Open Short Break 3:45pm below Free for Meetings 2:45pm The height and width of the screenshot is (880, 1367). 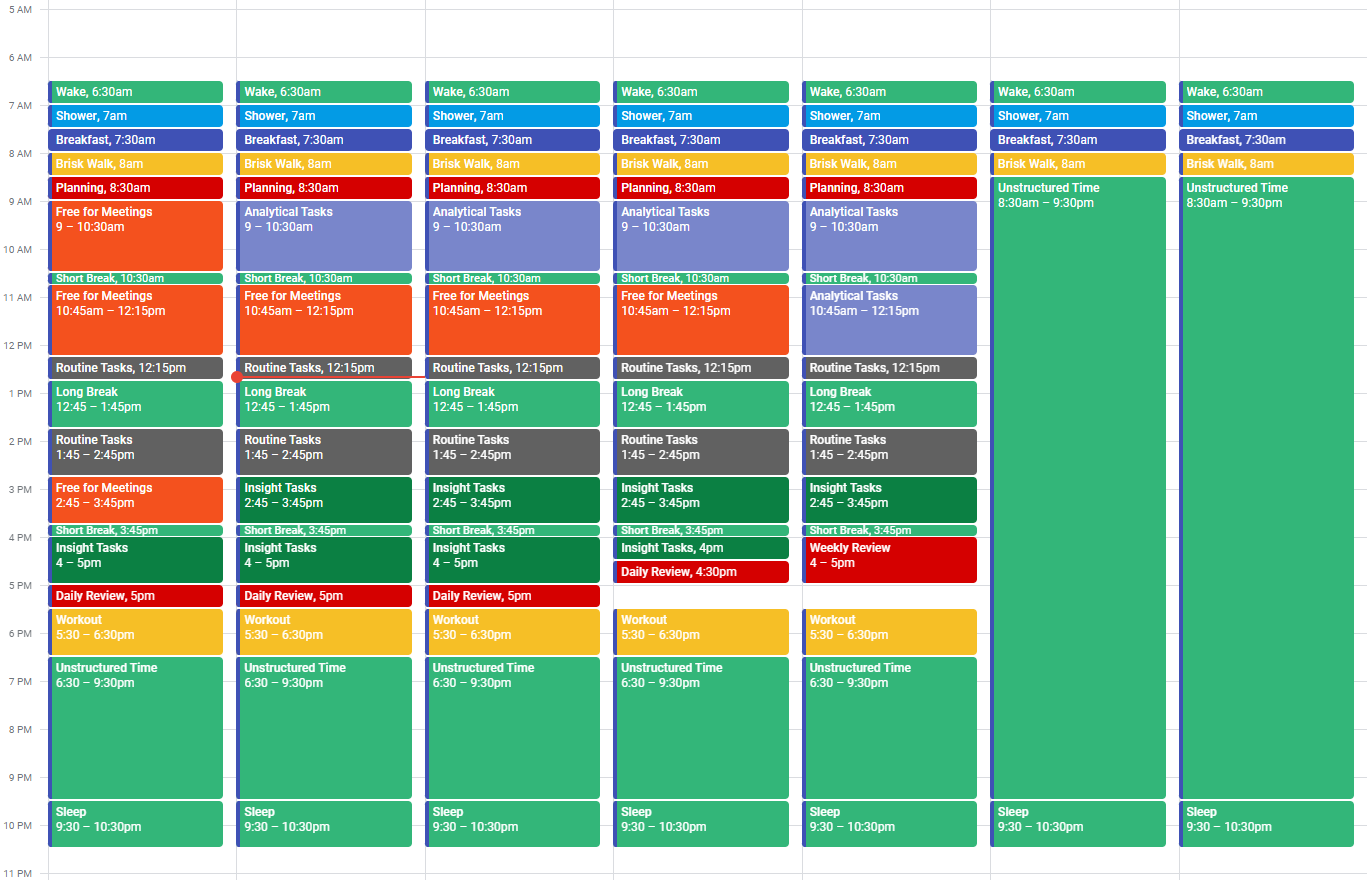point(135,530)
